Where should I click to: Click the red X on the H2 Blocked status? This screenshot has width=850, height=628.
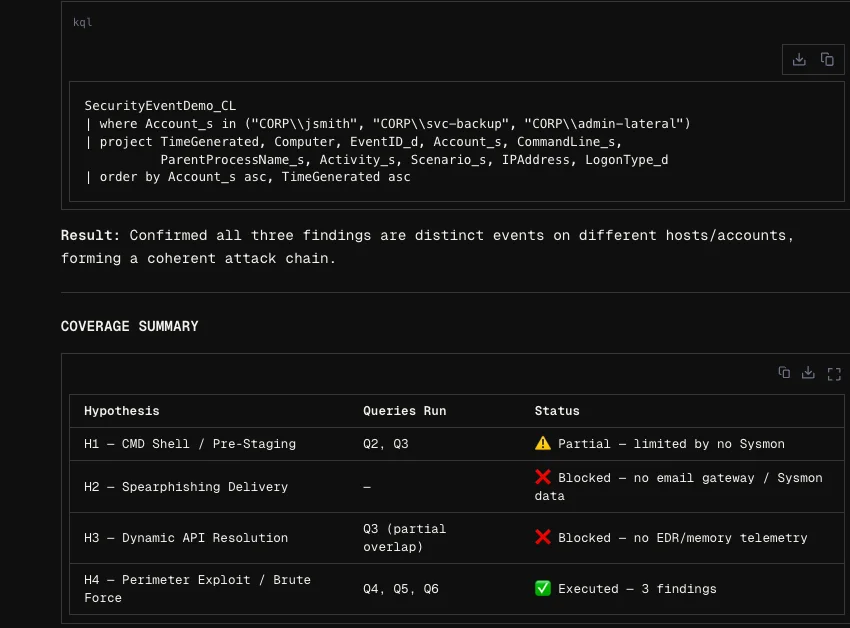coord(542,477)
